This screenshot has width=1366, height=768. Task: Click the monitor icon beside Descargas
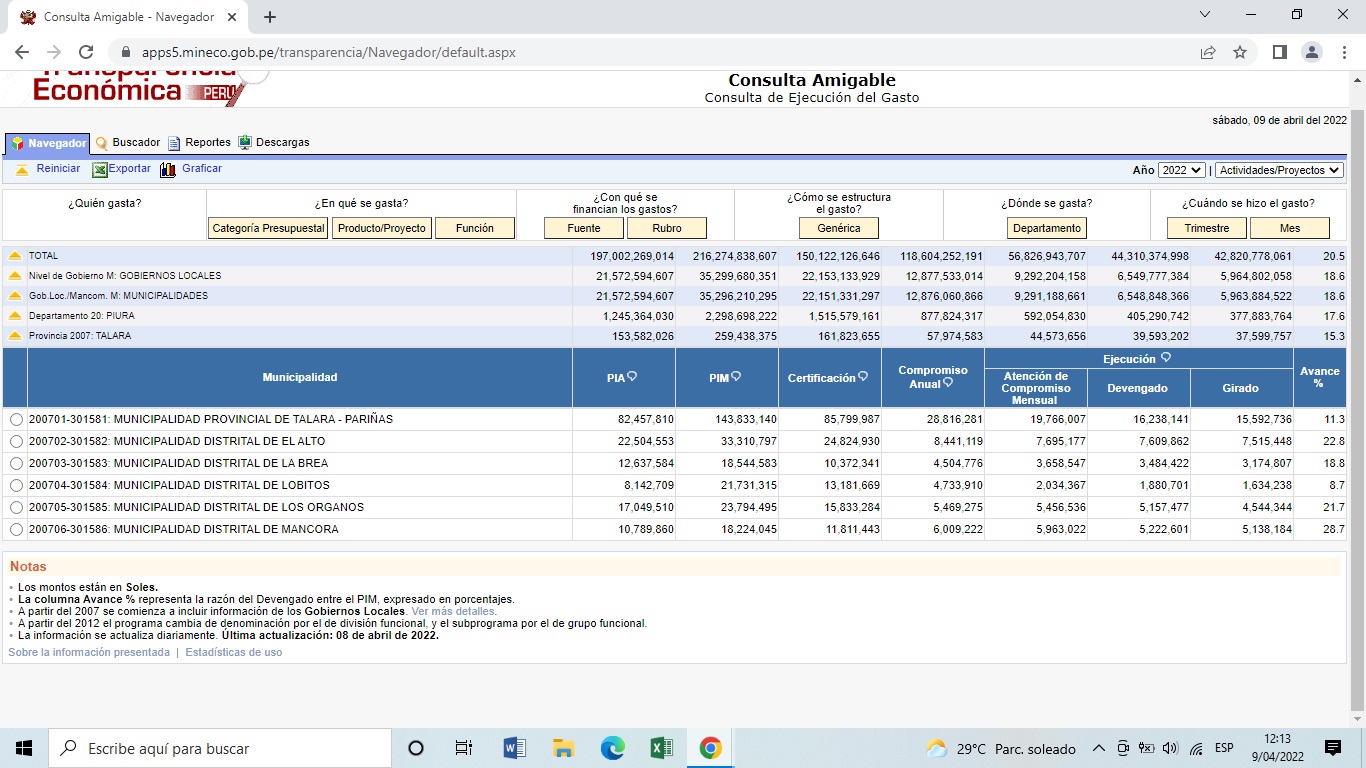[x=245, y=143]
